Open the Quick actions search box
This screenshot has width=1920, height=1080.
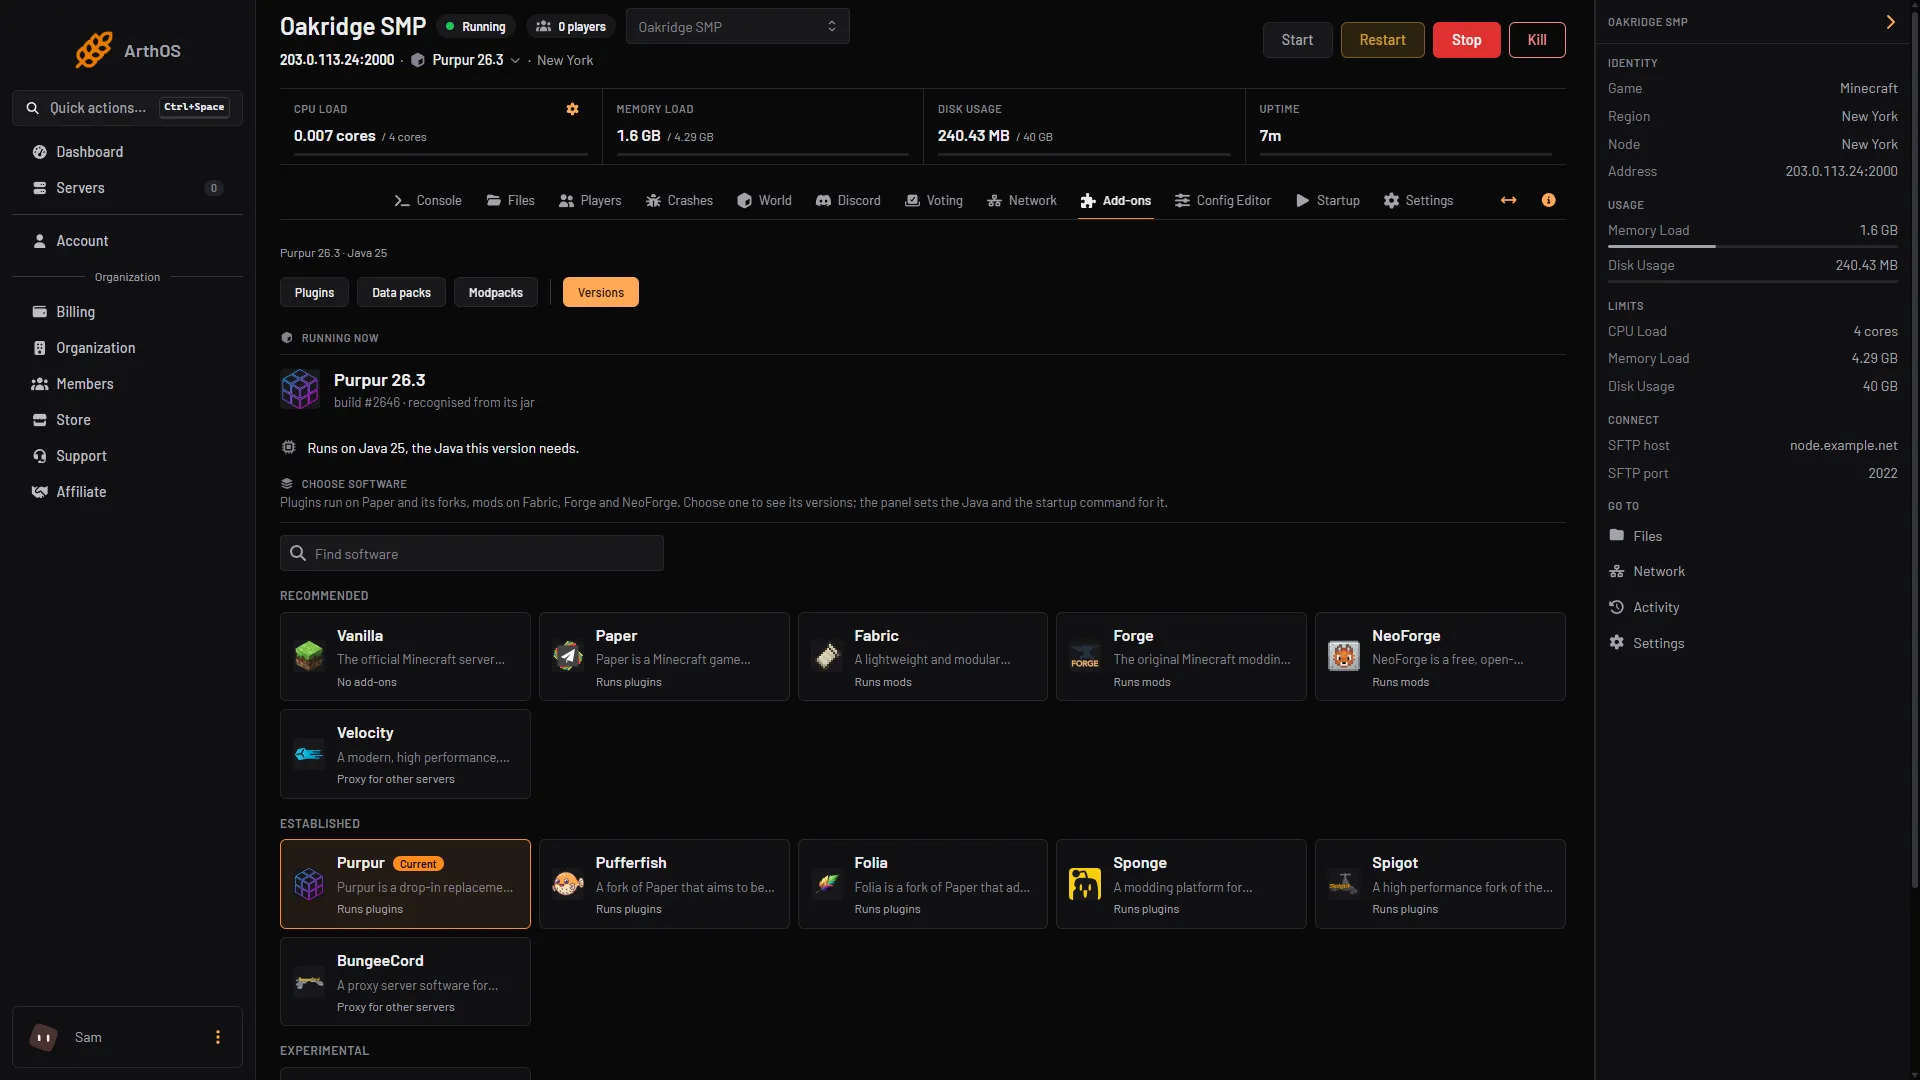[127, 107]
